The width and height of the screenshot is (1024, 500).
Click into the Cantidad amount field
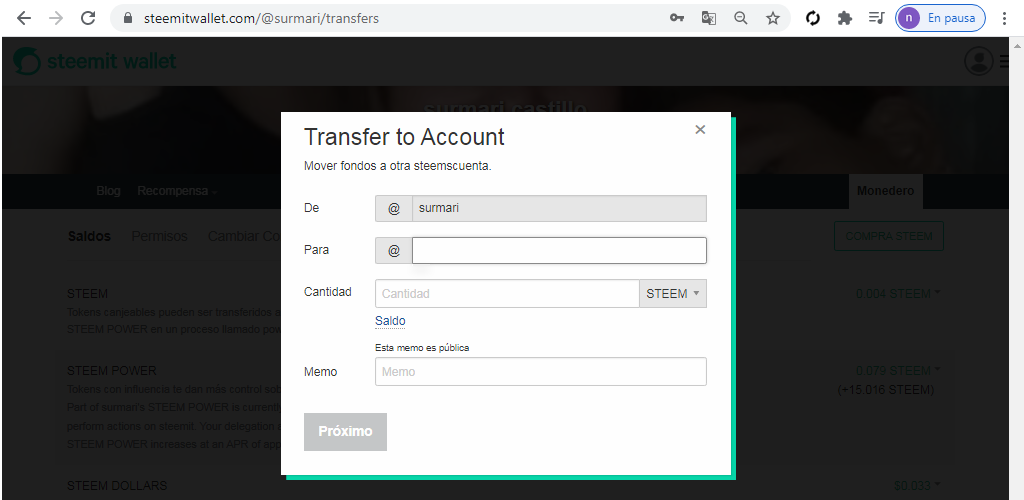coord(507,294)
